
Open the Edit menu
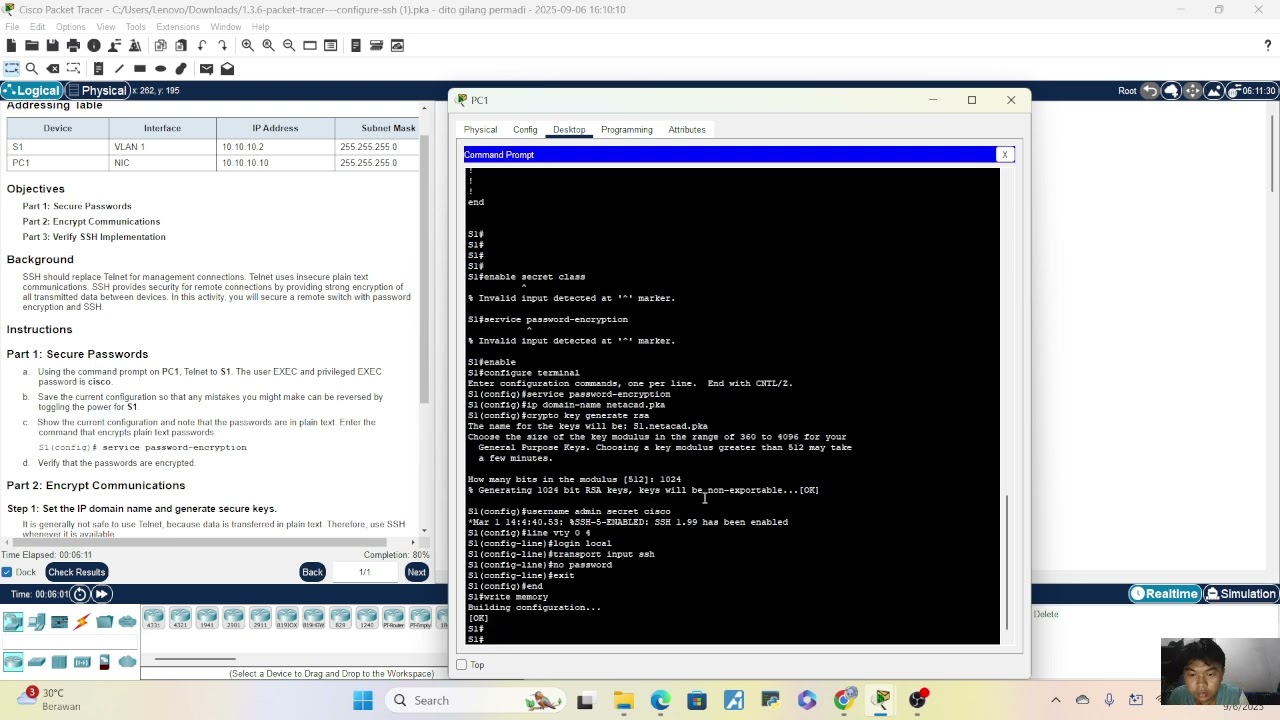pos(37,27)
